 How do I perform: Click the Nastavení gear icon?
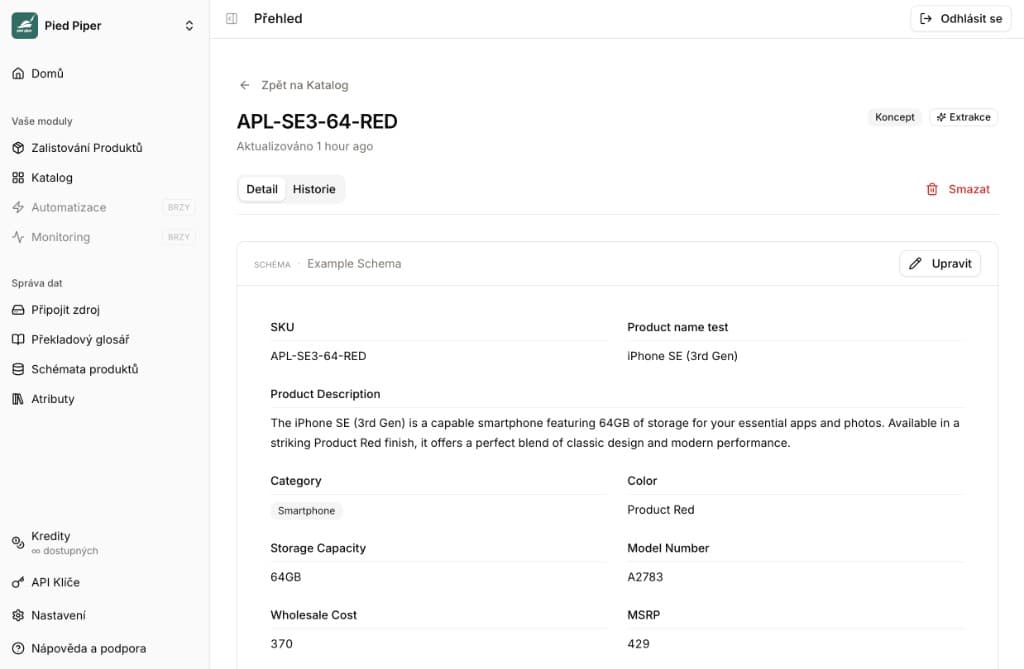tap(18, 615)
